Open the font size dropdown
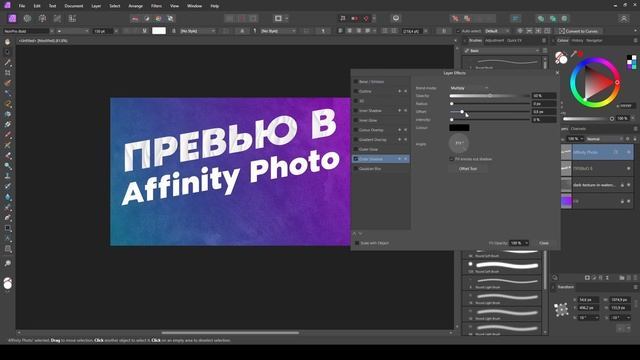Screen dimensions: 640x360 point(116,31)
